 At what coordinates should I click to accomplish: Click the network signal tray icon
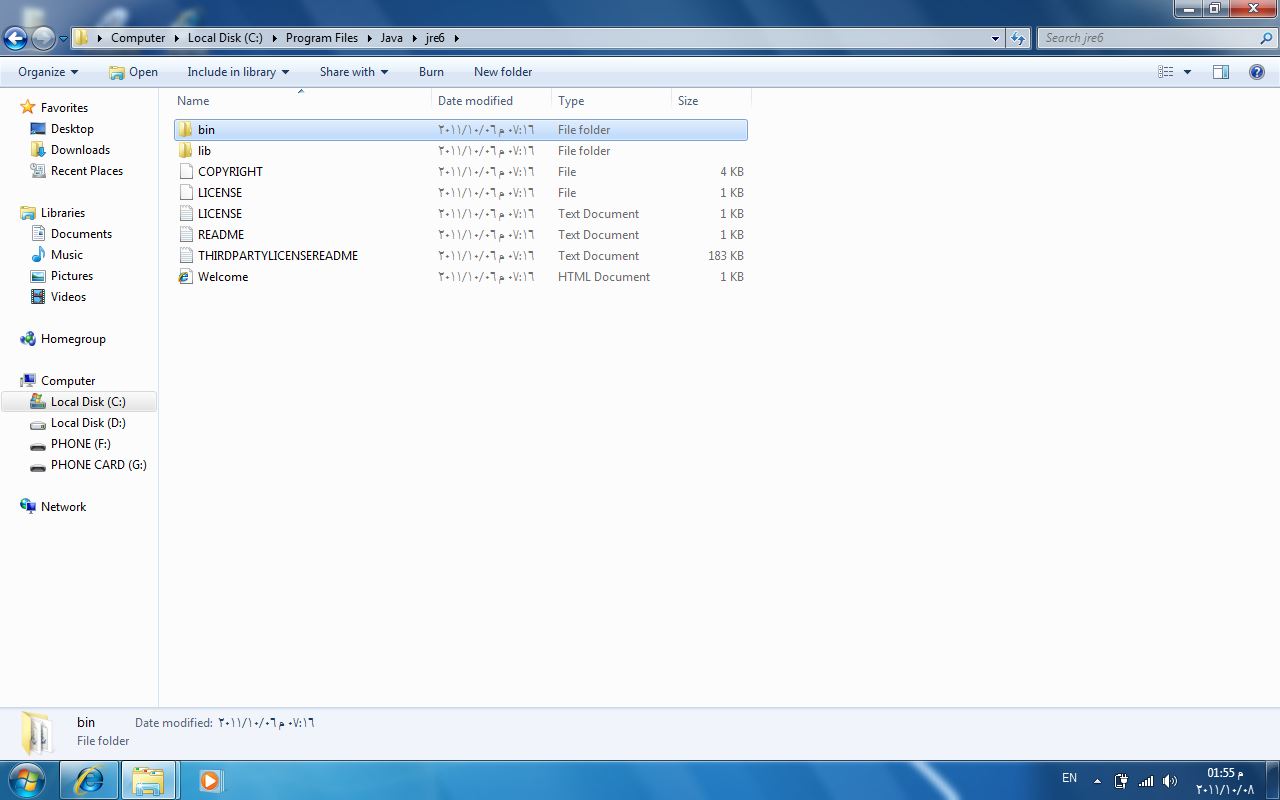coord(1146,781)
